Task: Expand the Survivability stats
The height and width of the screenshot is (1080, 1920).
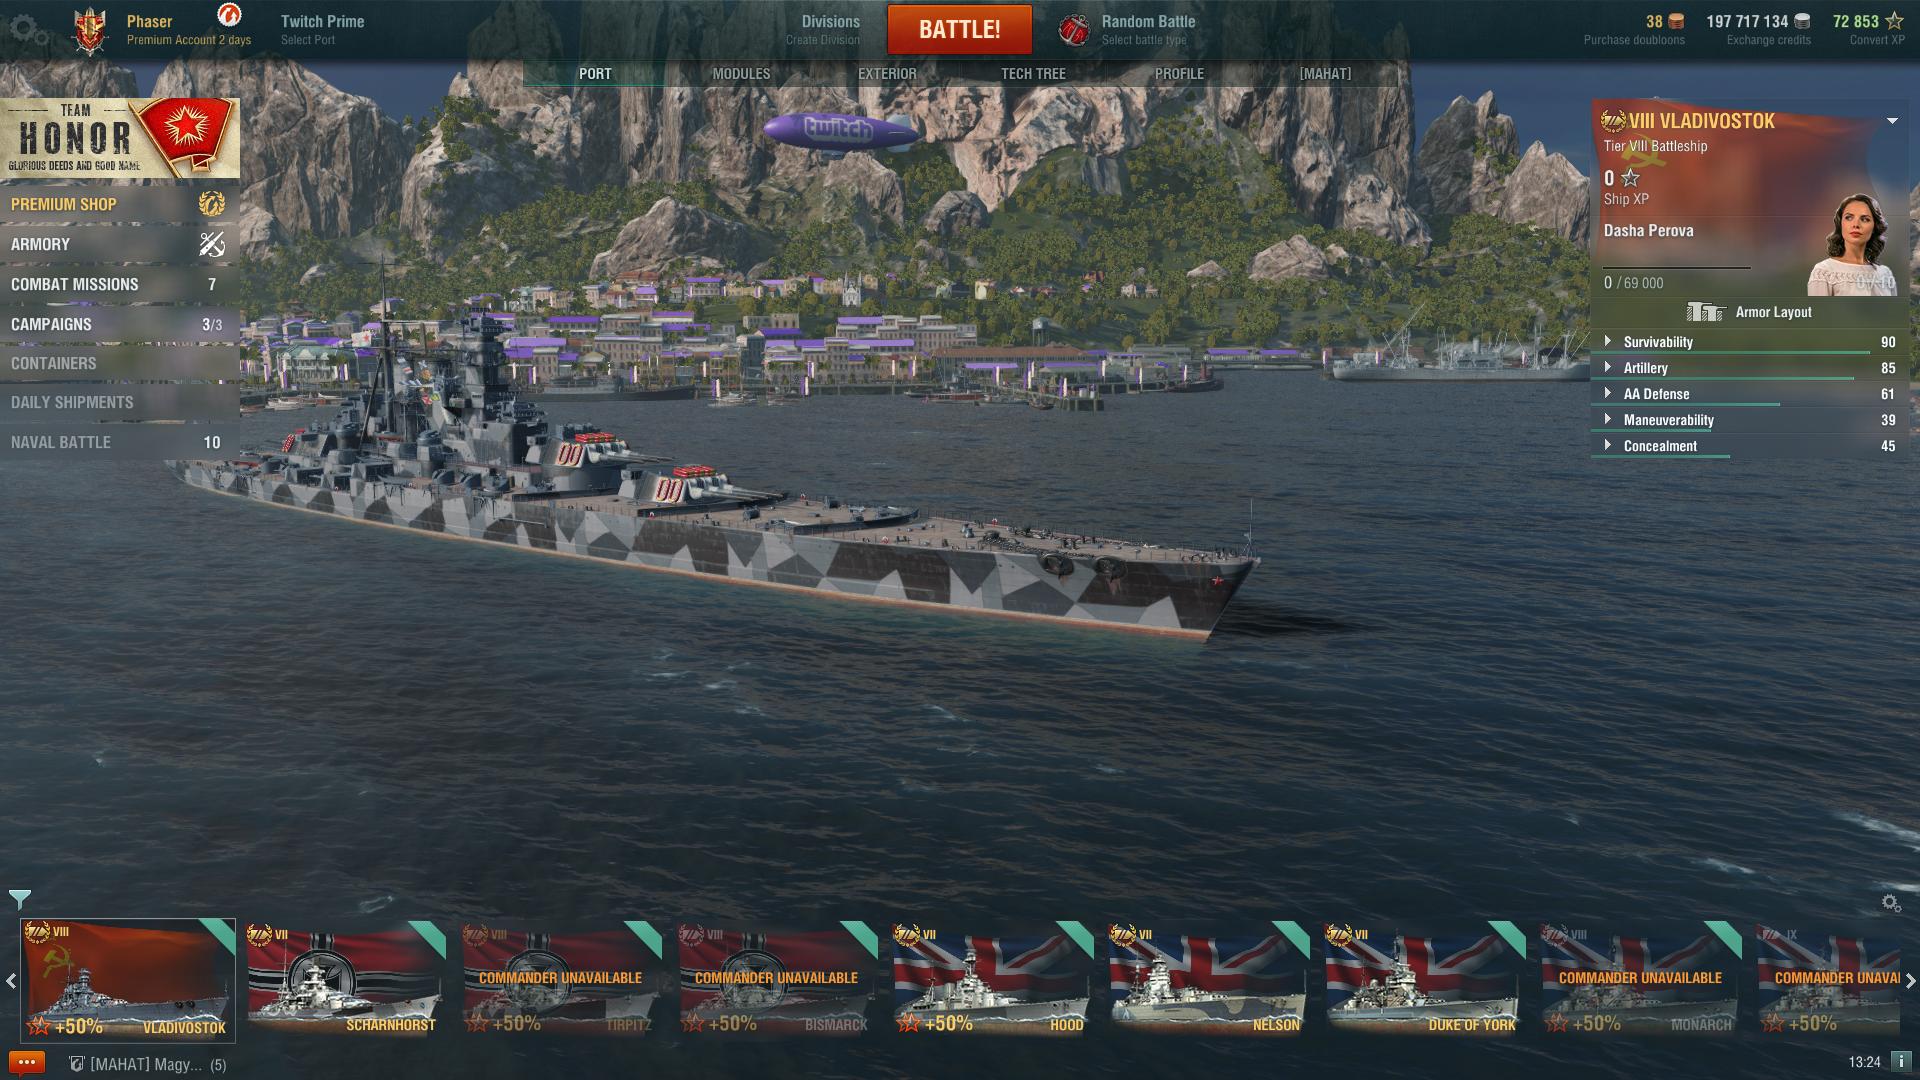Action: [x=1607, y=341]
